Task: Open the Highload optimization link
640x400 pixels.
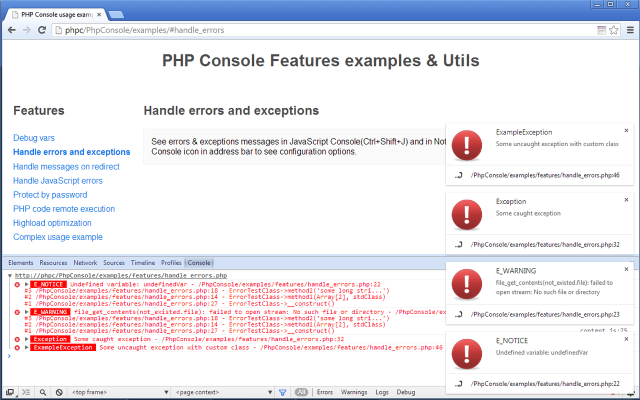Action: tap(52, 223)
